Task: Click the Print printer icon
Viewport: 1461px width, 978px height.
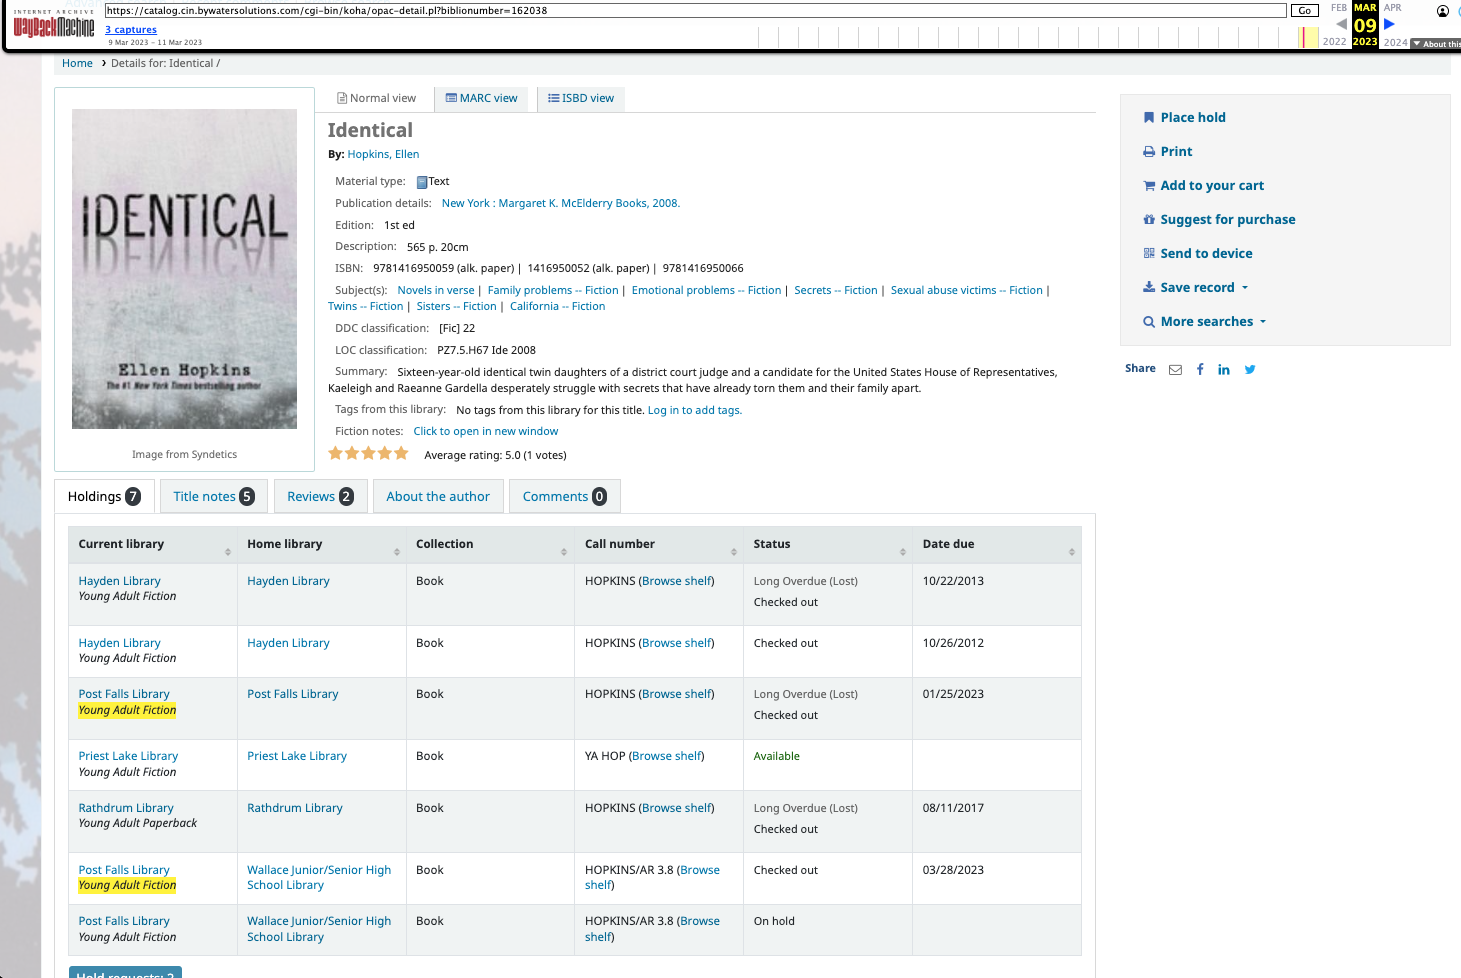Action: click(x=1149, y=151)
